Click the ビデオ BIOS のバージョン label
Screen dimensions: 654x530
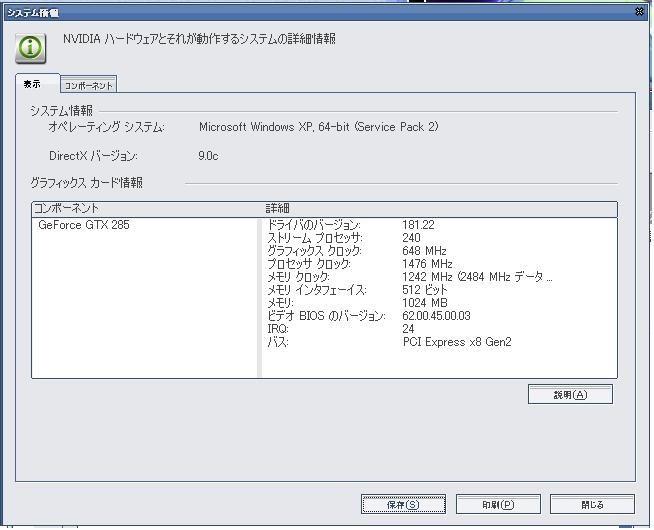pos(326,316)
